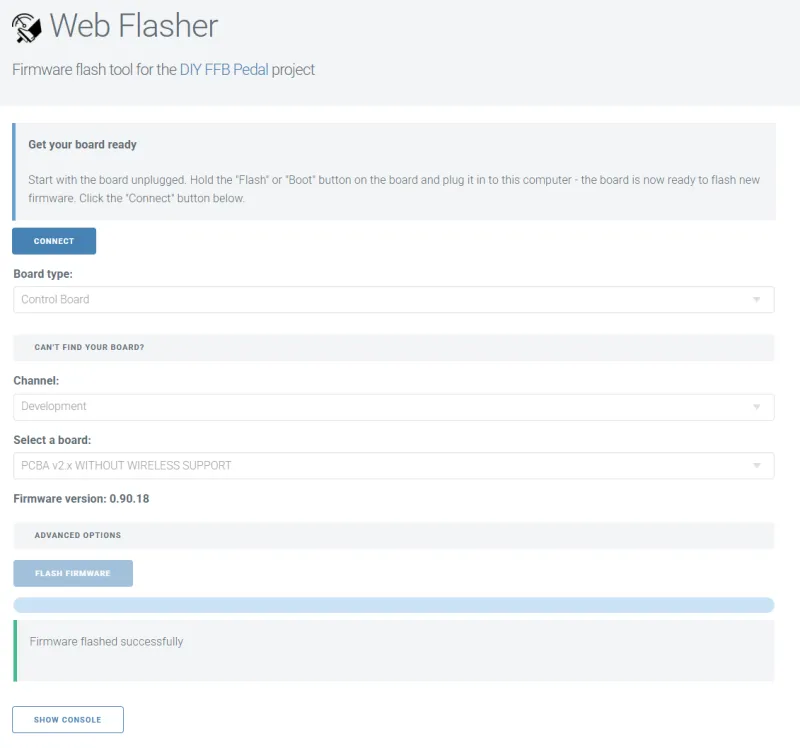Select the Control Board type combo box
Screen dimensions: 800x748
point(394,300)
